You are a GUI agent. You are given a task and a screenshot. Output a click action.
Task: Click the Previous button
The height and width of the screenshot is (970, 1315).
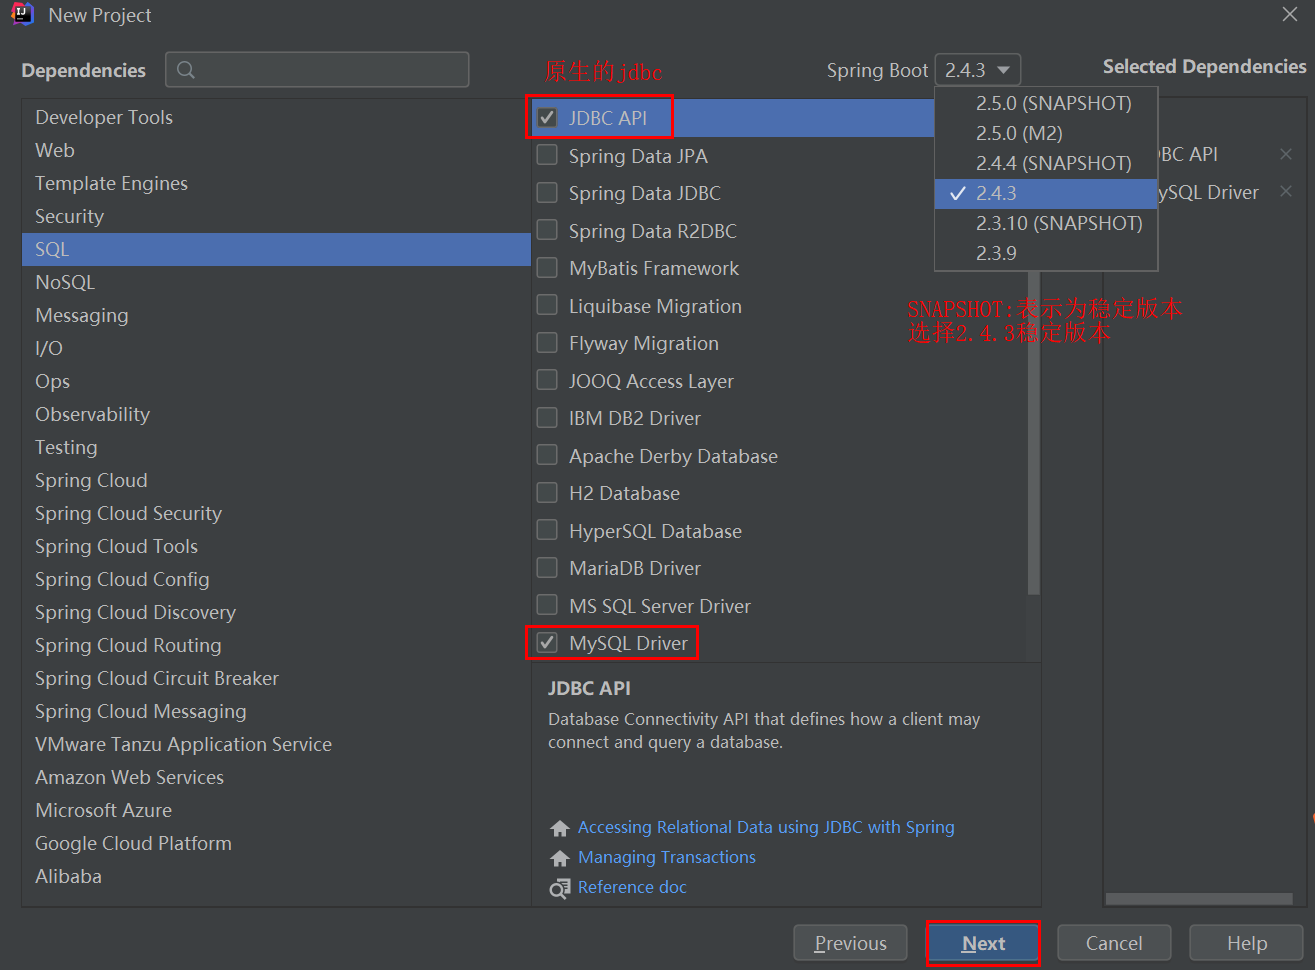point(850,943)
